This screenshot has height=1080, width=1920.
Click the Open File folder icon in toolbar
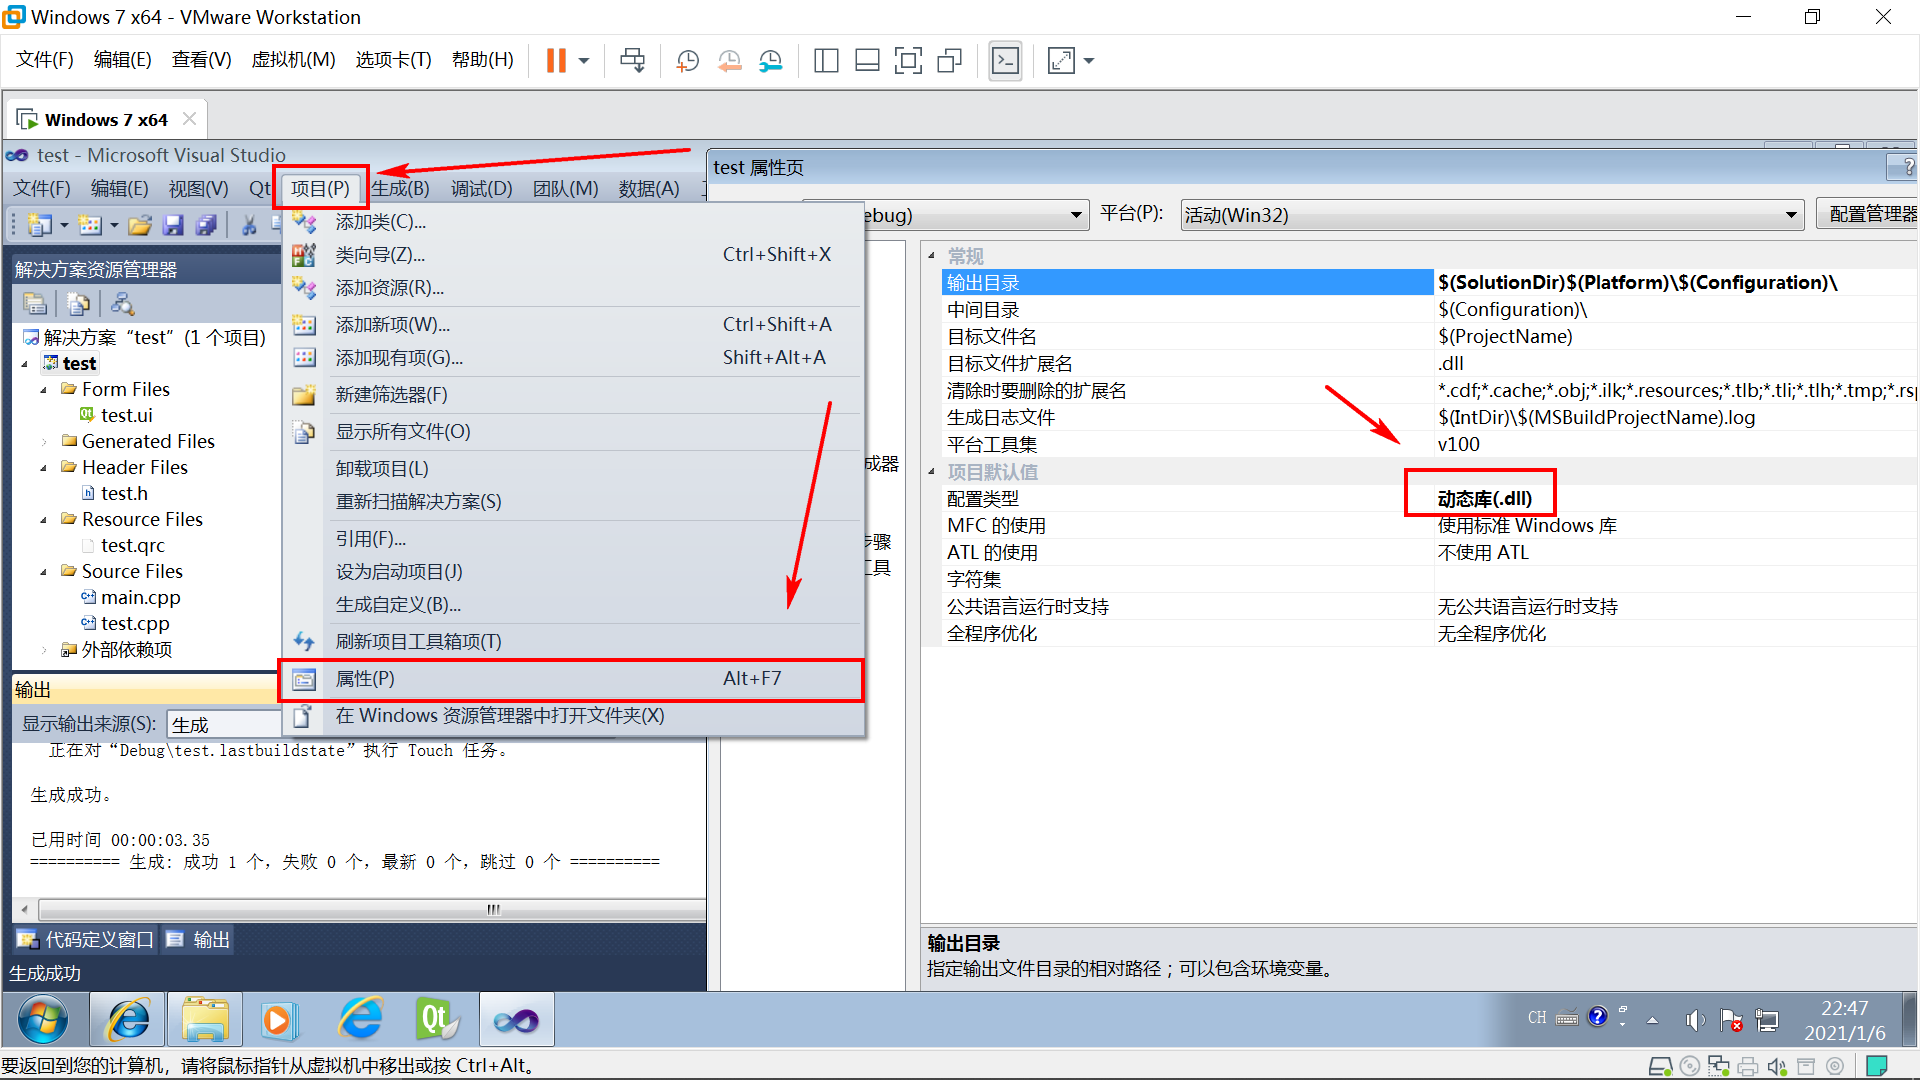[140, 226]
